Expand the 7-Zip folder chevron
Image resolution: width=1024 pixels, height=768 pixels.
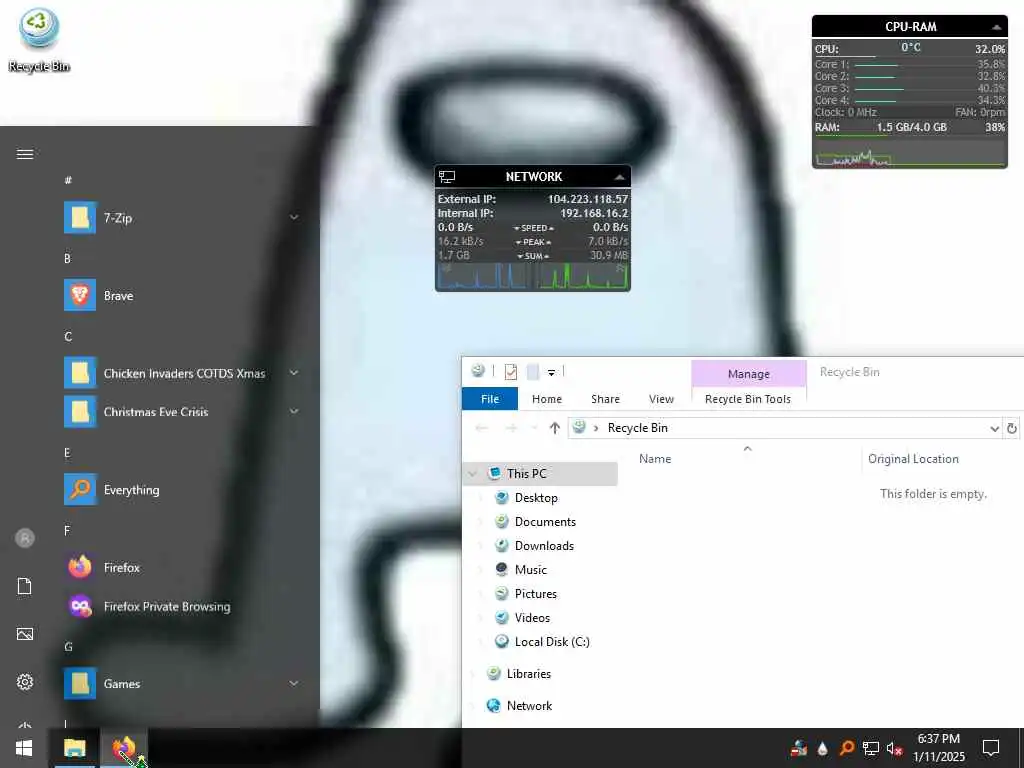pos(294,217)
